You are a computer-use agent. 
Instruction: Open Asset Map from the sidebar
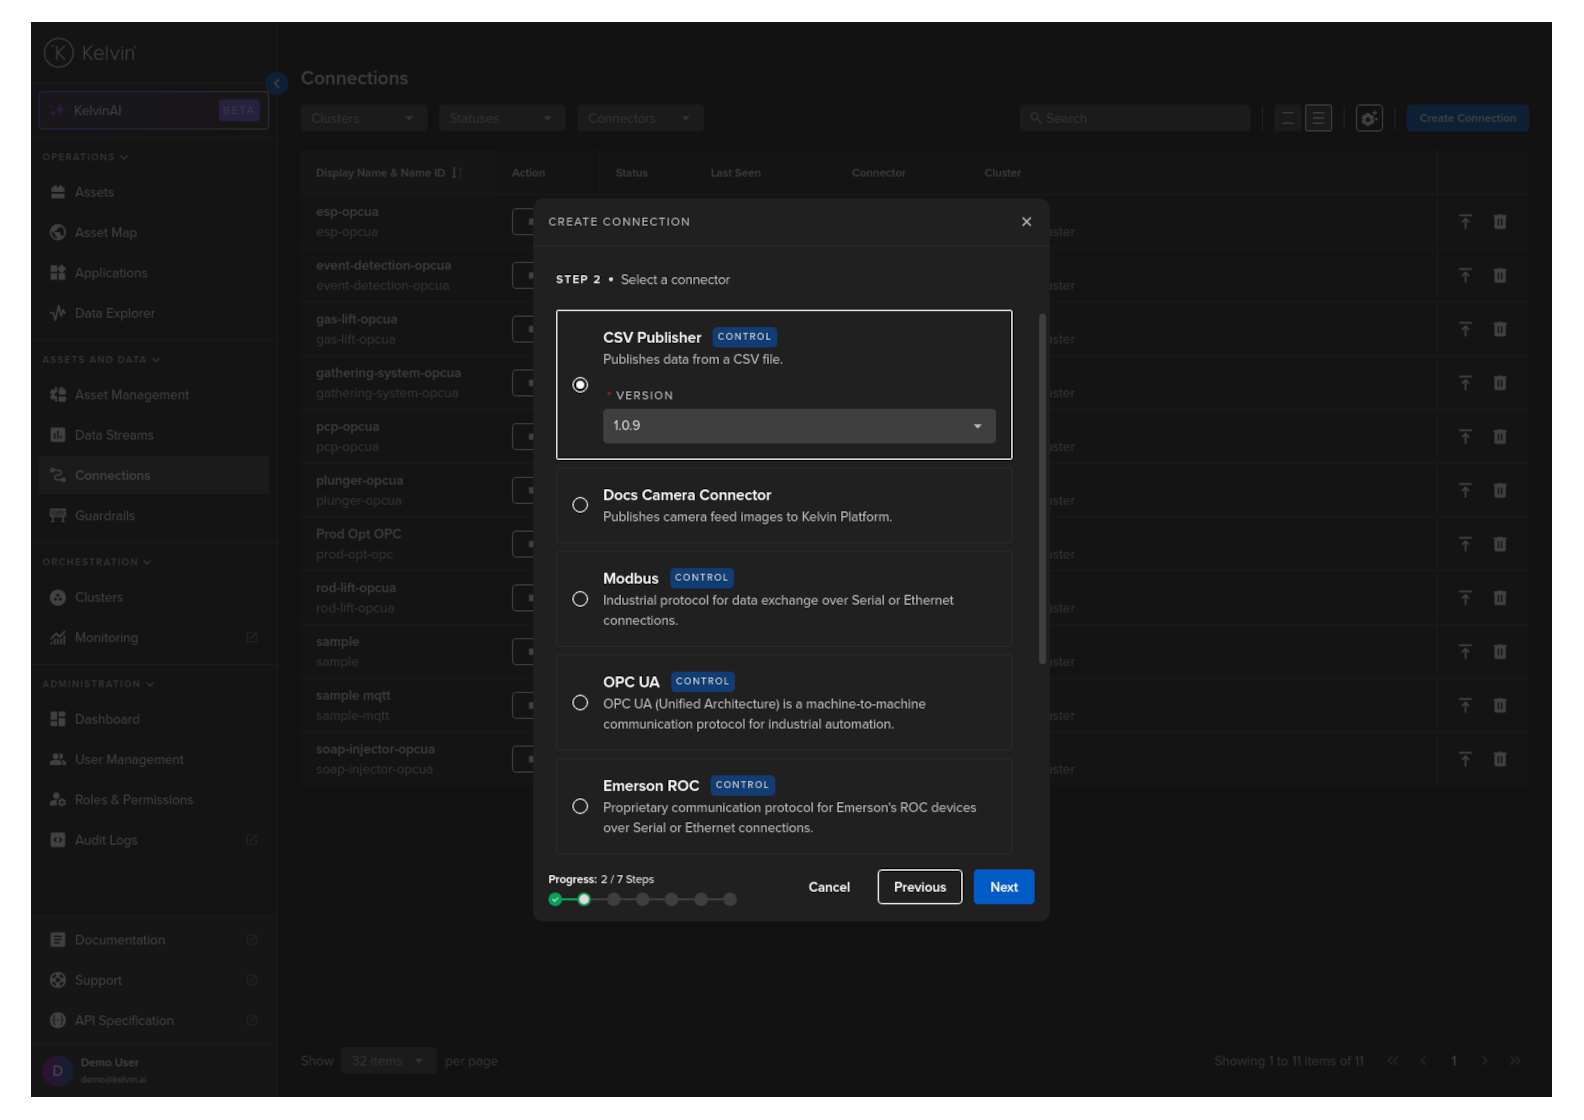(105, 232)
